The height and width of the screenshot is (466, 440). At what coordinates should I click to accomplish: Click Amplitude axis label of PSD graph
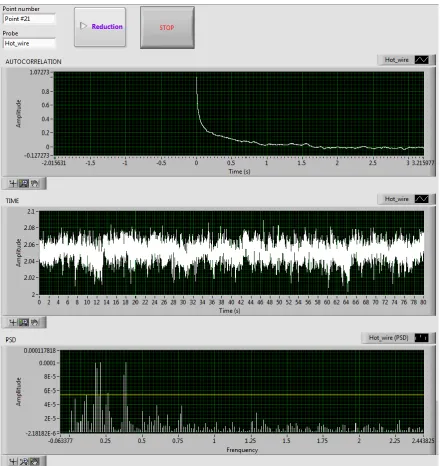(19, 392)
